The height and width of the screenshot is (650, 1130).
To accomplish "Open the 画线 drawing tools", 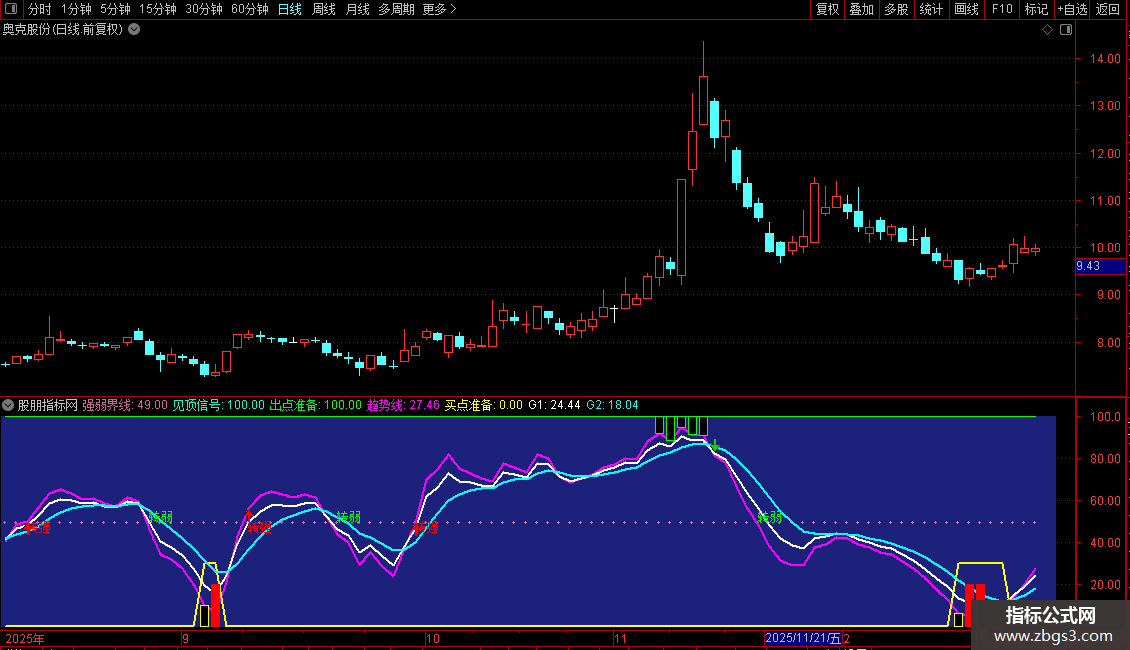I will [966, 9].
